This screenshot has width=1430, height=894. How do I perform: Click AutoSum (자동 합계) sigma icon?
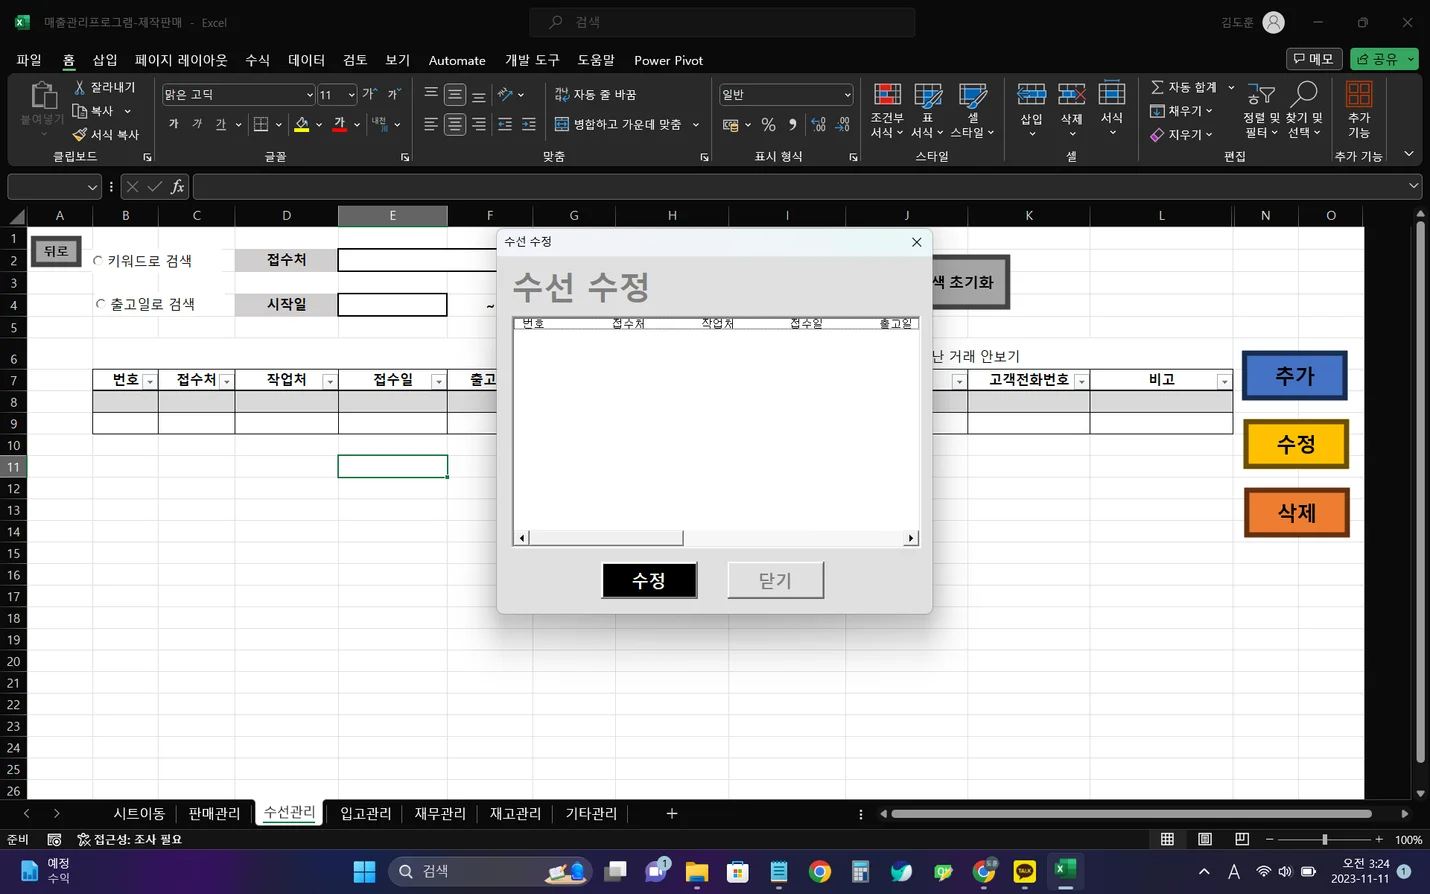[1157, 87]
